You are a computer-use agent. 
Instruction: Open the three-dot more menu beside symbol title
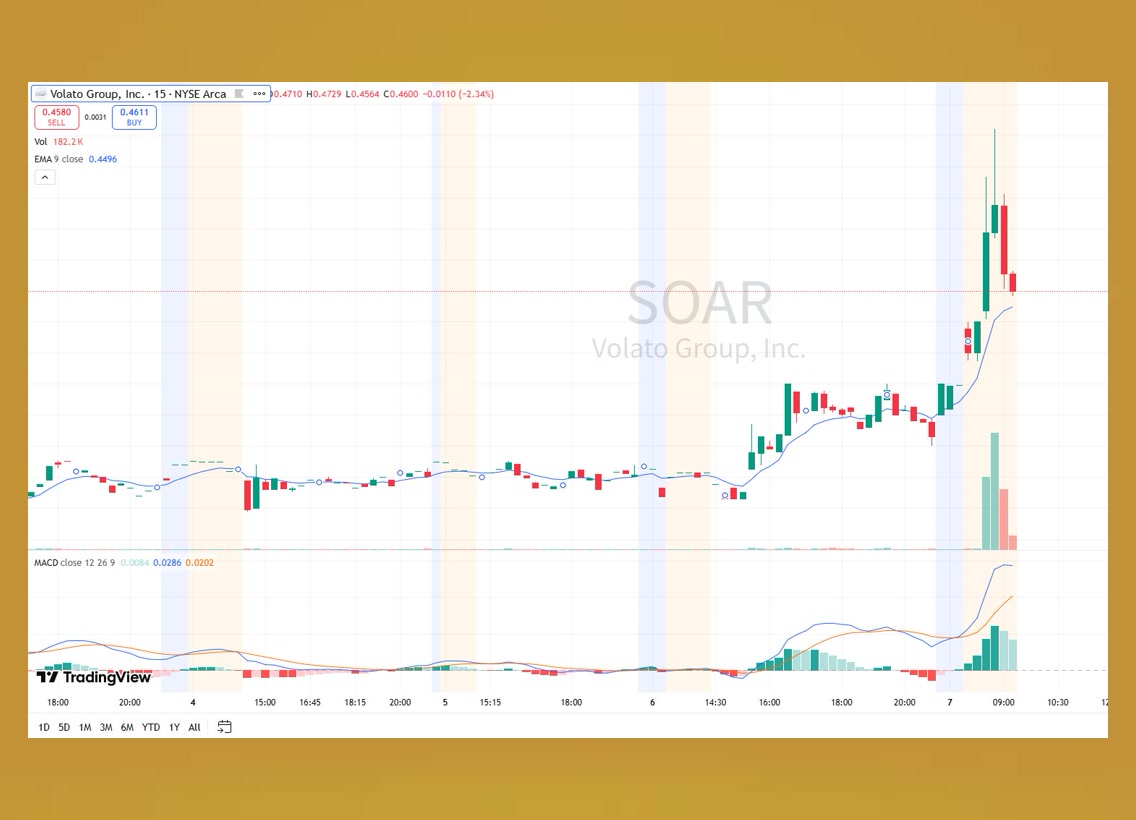click(259, 93)
